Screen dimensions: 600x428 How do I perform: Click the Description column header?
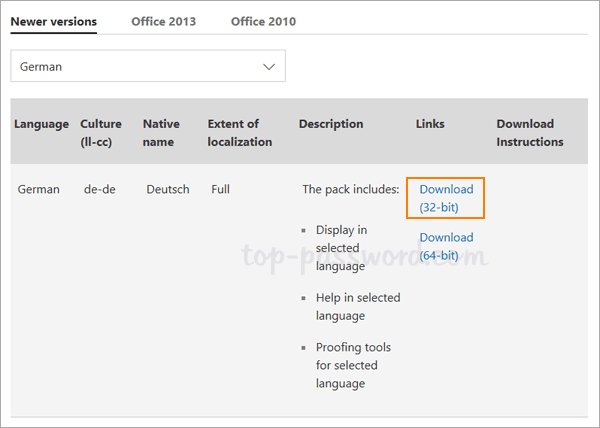[331, 124]
